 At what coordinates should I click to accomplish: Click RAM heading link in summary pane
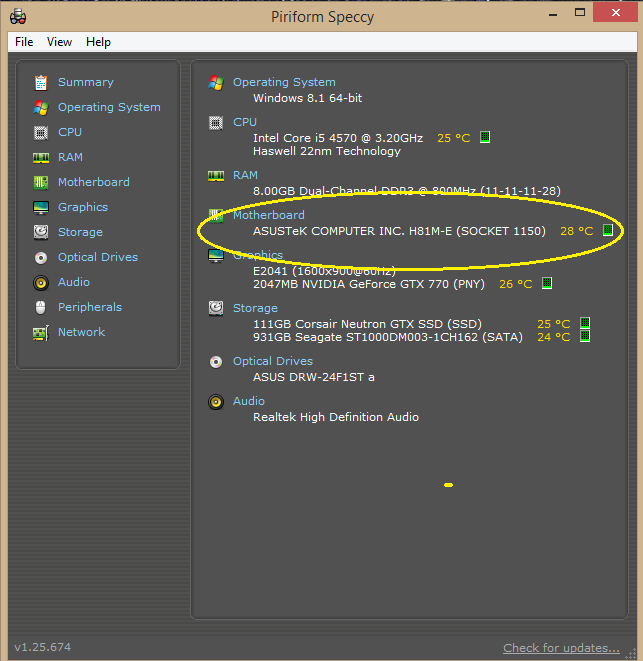coord(245,175)
